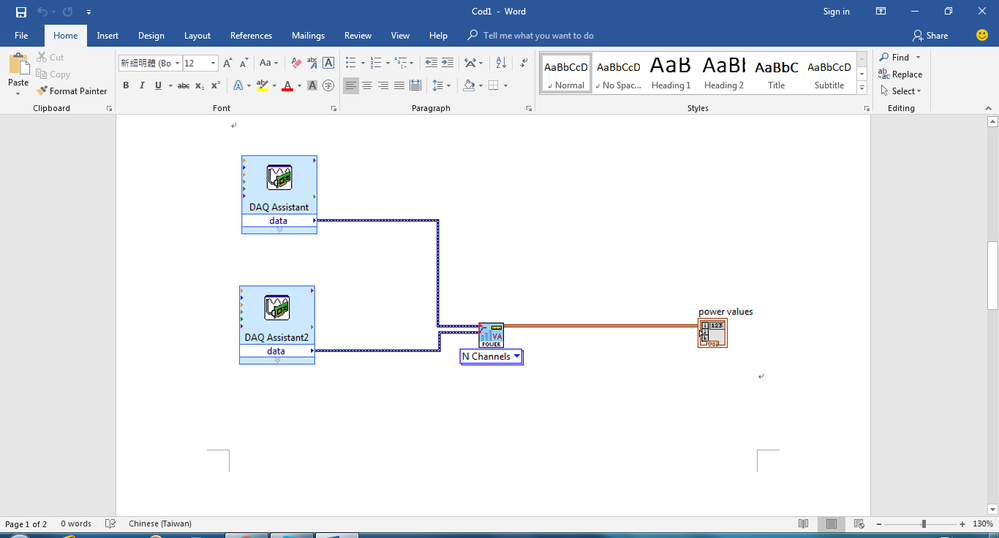Toggle underline formatting
This screenshot has width=999, height=538.
pos(158,85)
